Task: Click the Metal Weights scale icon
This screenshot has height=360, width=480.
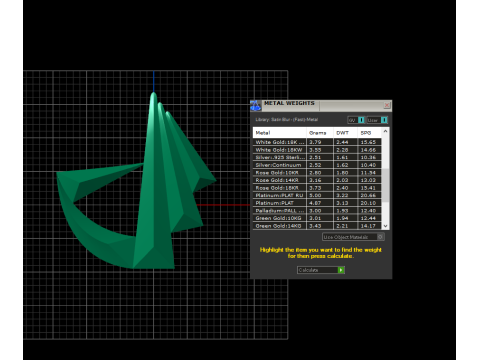Action: click(x=256, y=106)
